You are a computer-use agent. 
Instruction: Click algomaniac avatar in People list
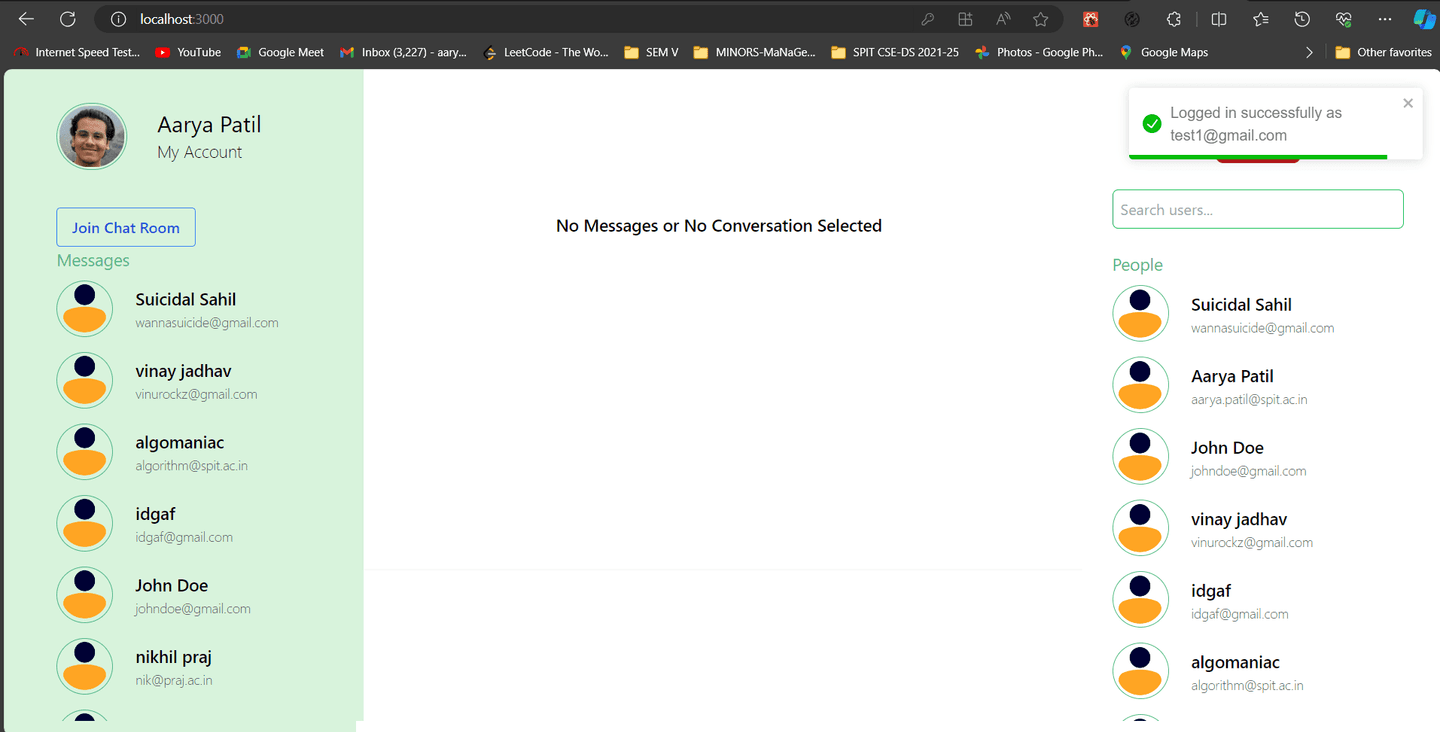coord(1141,671)
